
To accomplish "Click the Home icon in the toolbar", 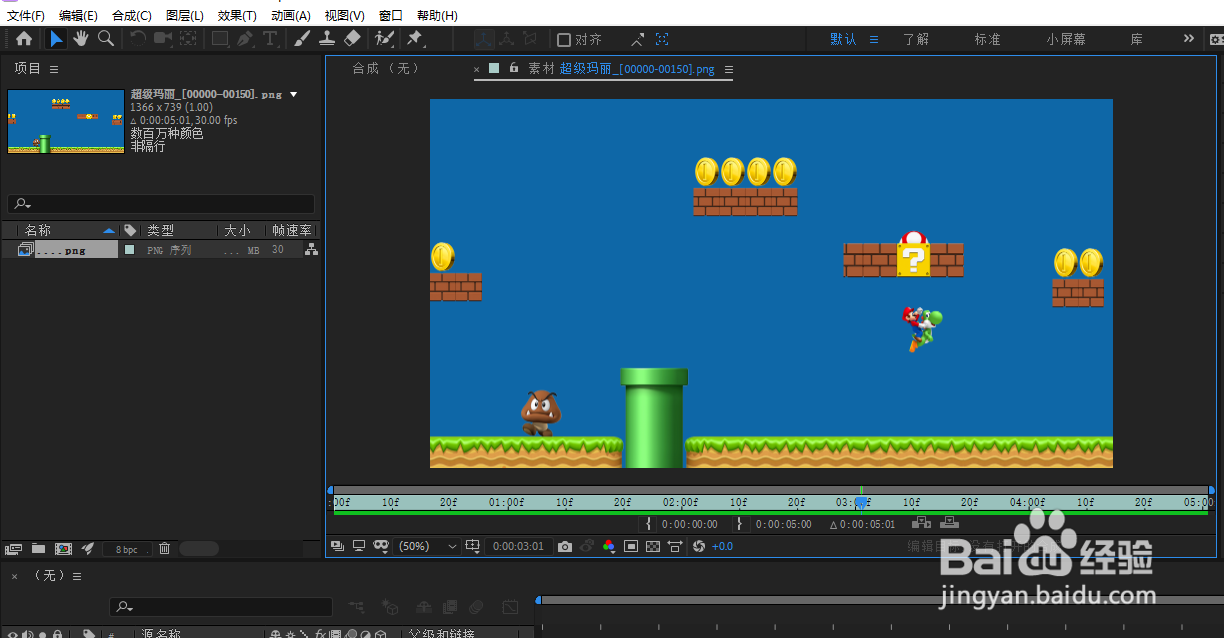I will 23,39.
